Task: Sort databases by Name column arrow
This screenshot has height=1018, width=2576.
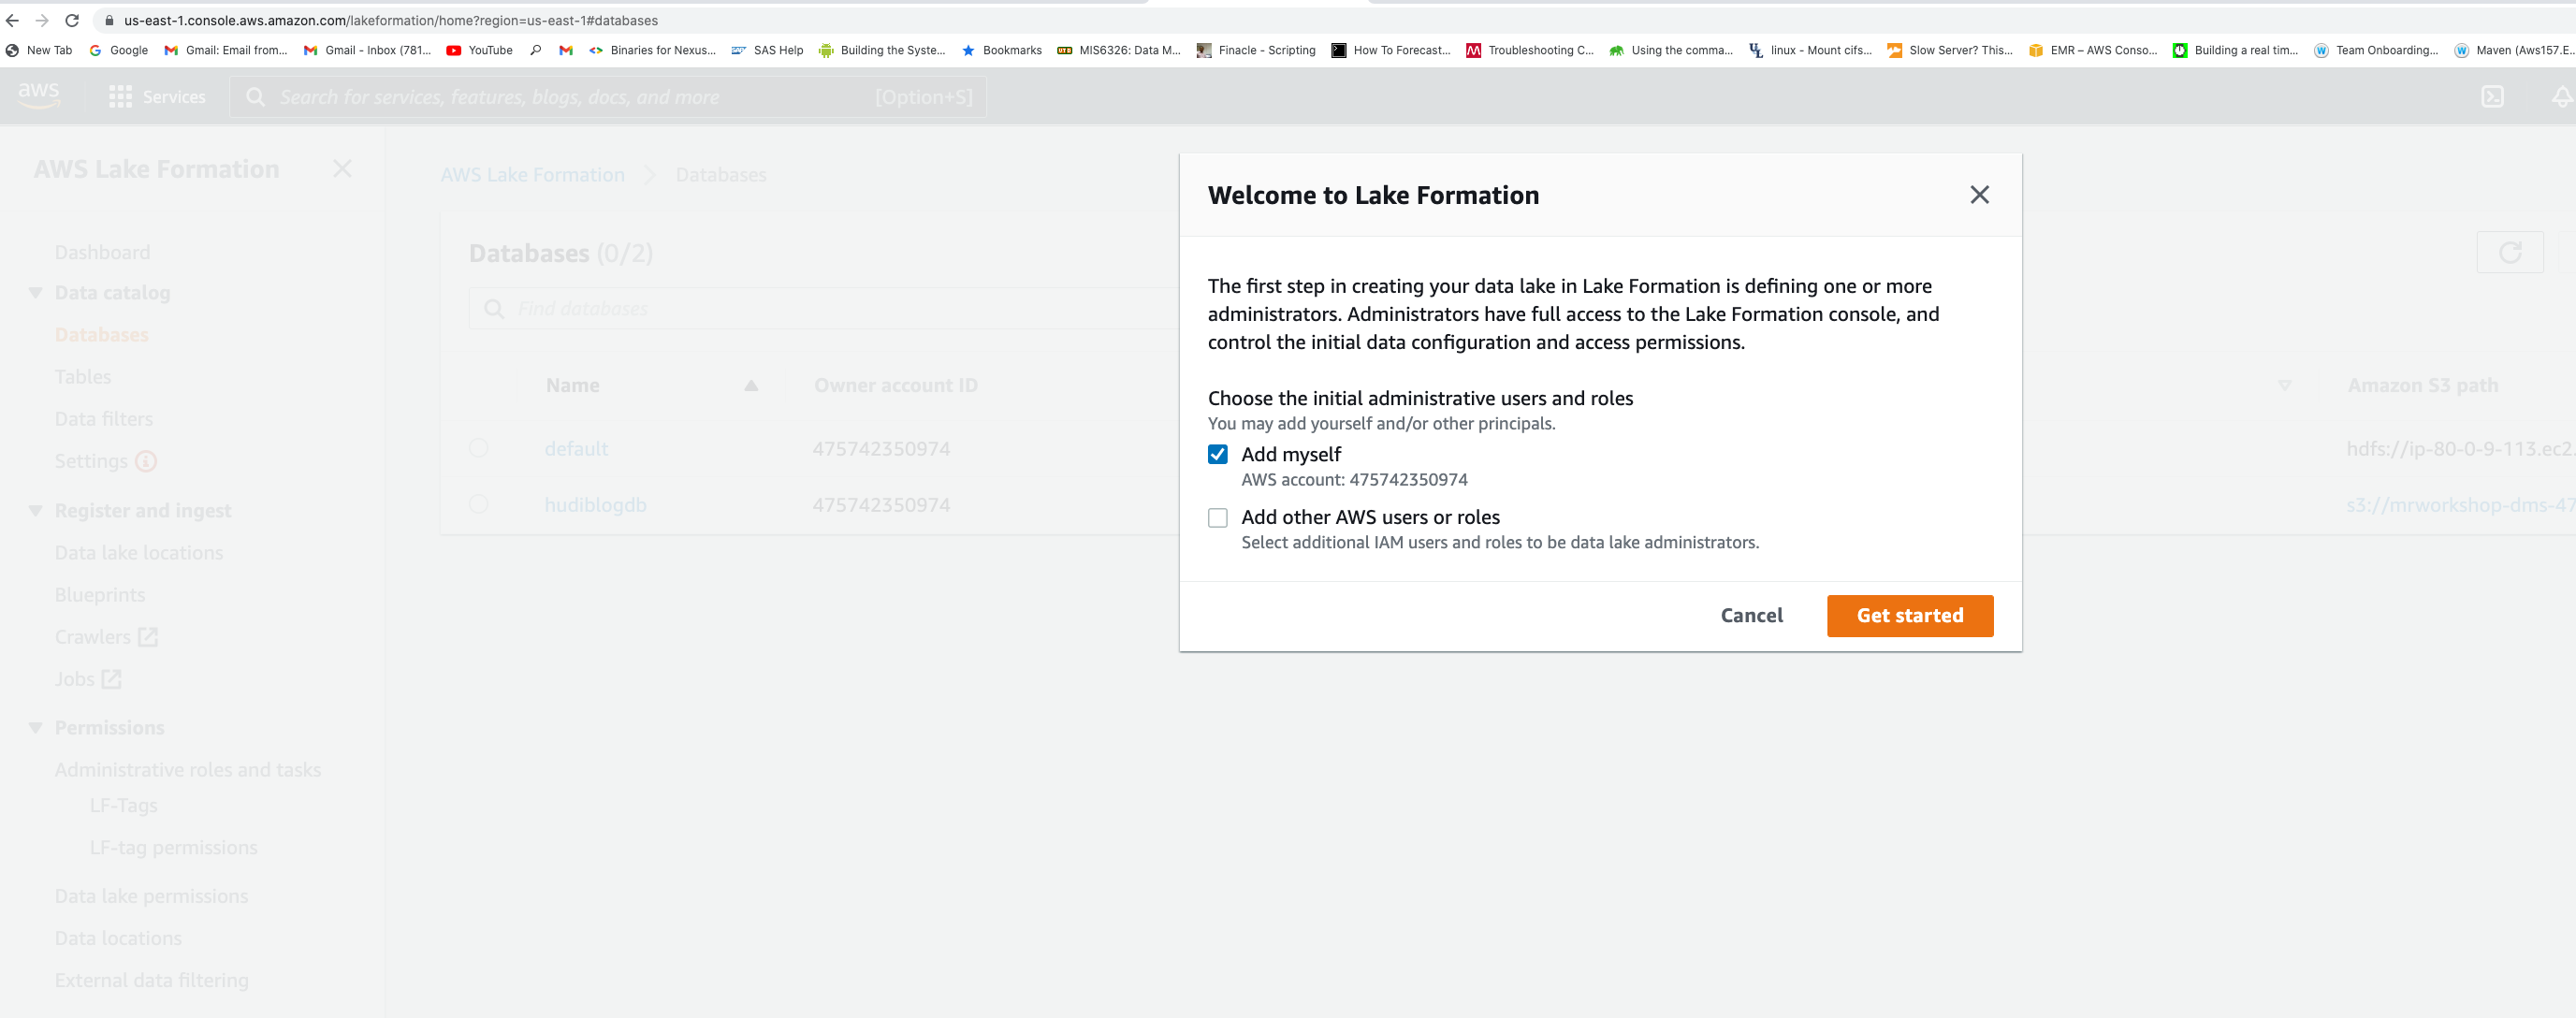Action: (x=750, y=385)
